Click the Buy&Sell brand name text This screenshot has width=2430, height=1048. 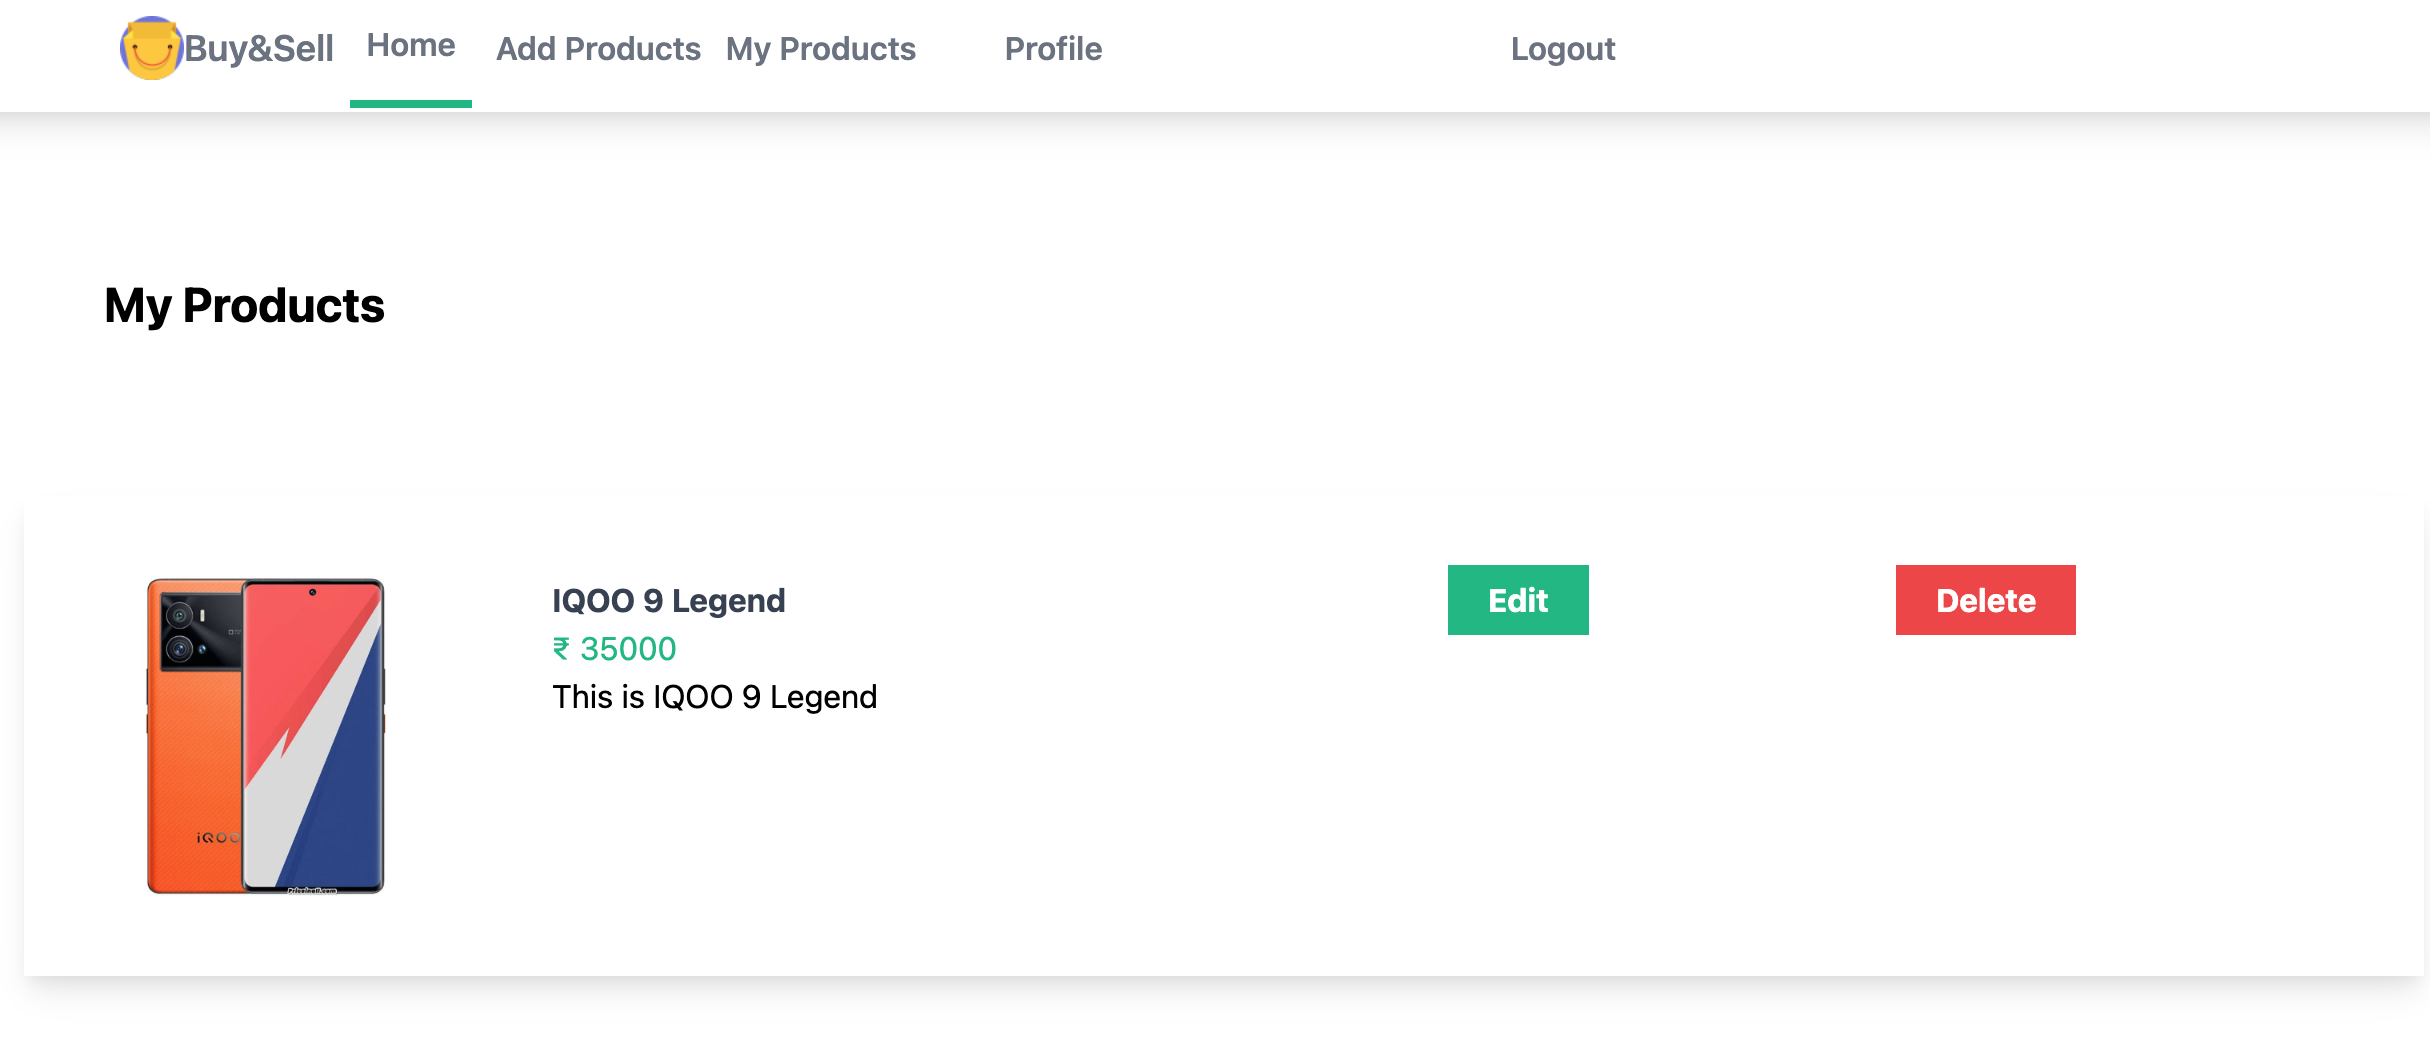pyautogui.click(x=258, y=46)
